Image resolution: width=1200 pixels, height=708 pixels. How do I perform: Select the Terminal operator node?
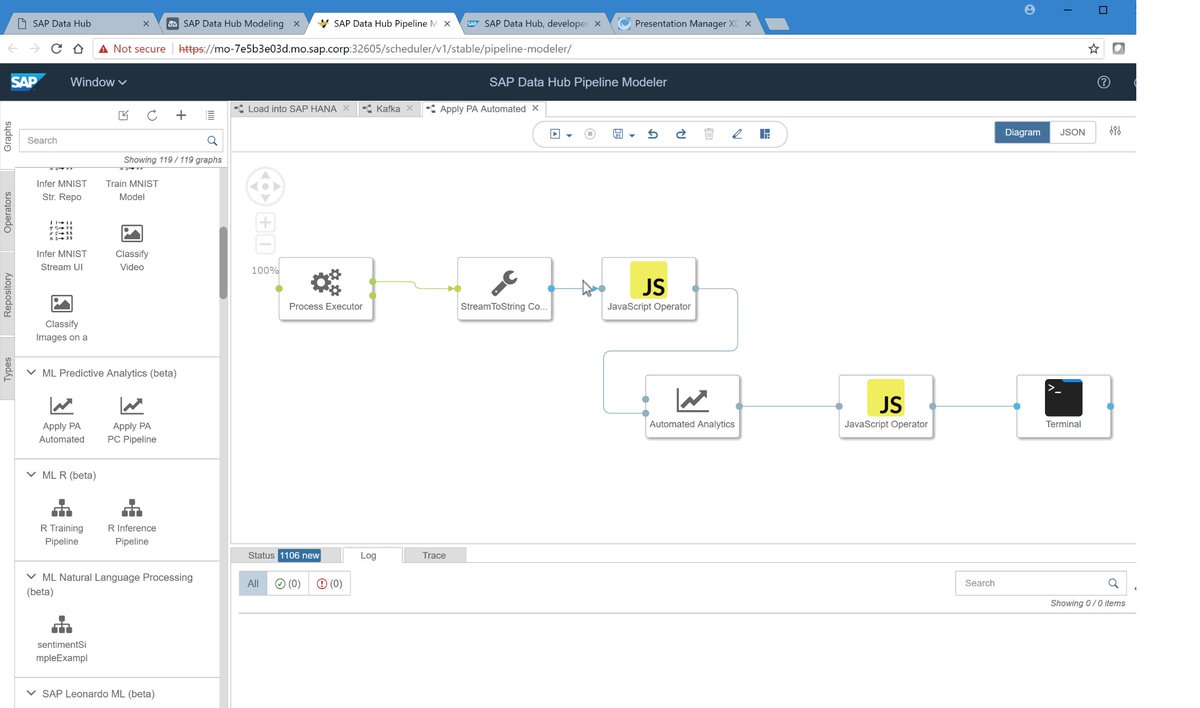[1063, 406]
